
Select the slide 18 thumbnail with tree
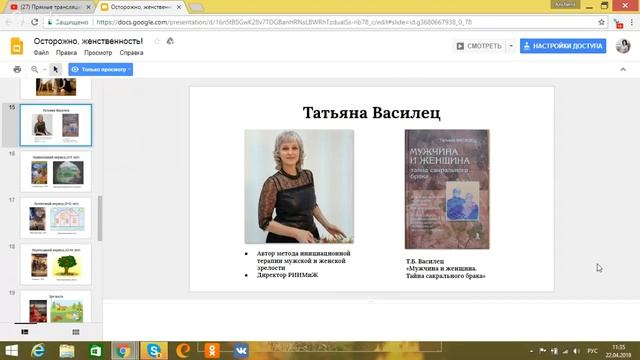pos(56,264)
